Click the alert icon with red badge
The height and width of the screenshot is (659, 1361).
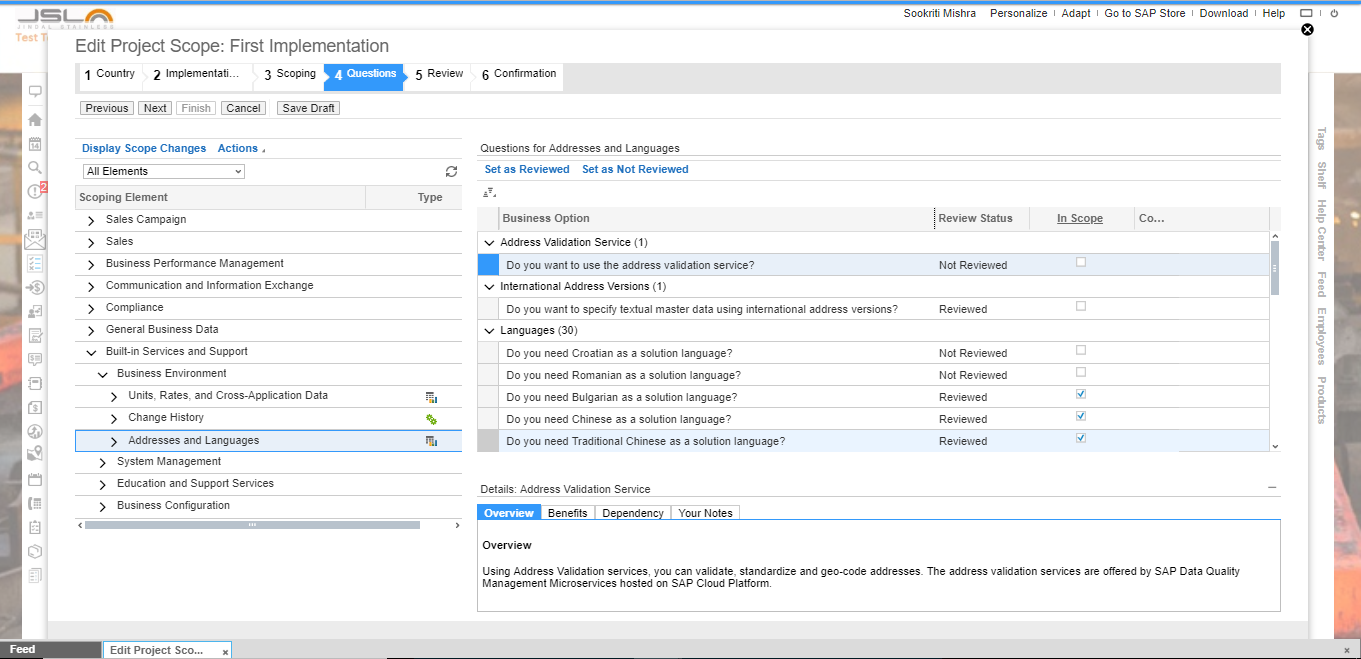35,191
